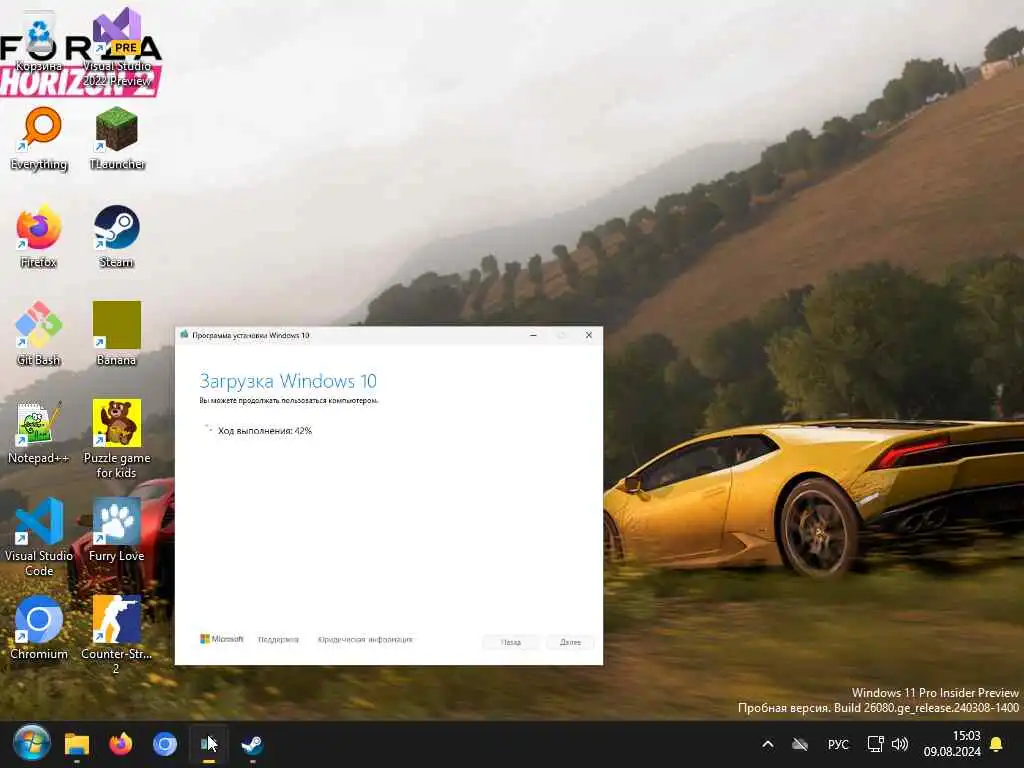The image size is (1024, 768).
Task: Click the Microsoft logo in setup
Action: tap(221, 639)
